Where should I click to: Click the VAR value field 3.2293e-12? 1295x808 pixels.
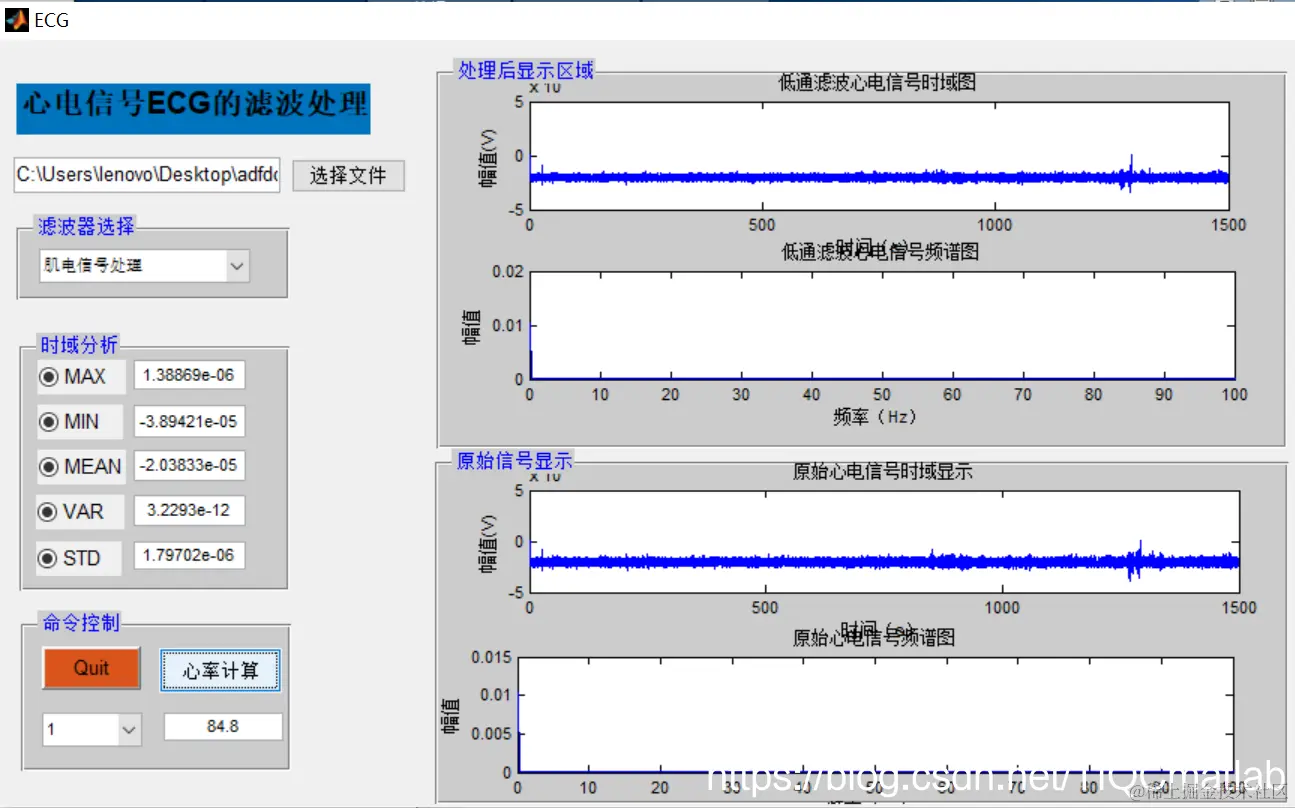(x=189, y=510)
